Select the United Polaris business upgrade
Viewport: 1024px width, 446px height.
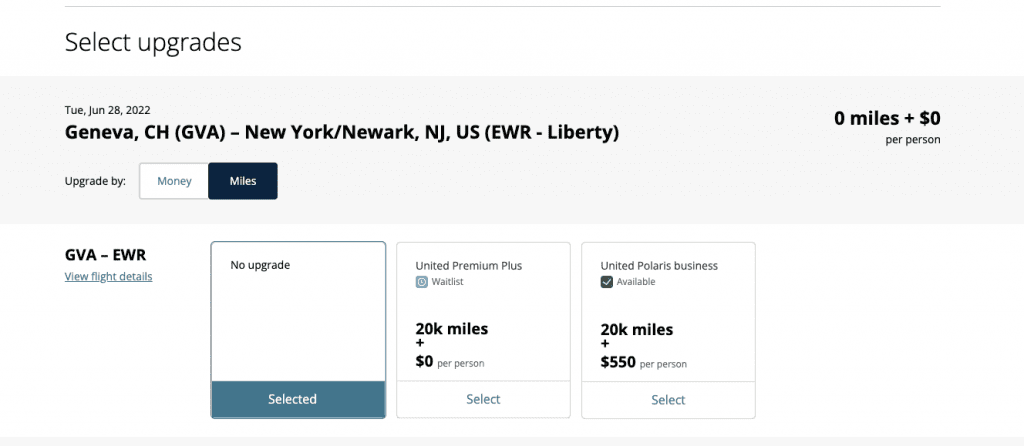tap(668, 399)
